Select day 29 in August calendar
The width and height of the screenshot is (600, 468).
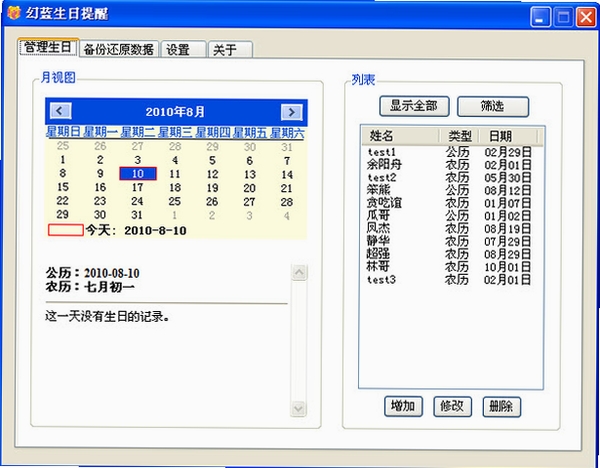pyautogui.click(x=63, y=214)
